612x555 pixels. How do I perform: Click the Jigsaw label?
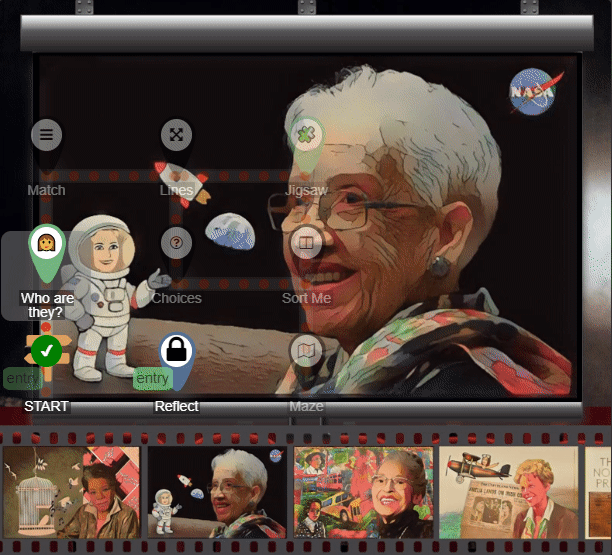[x=306, y=190]
